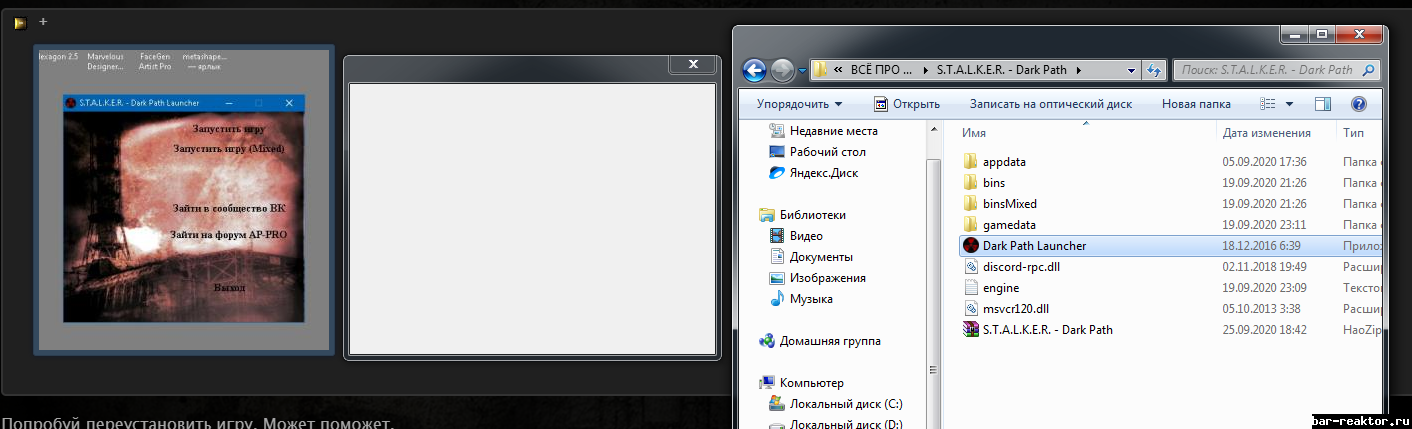
Task: Close the empty white dialog window
Action: pos(692,65)
